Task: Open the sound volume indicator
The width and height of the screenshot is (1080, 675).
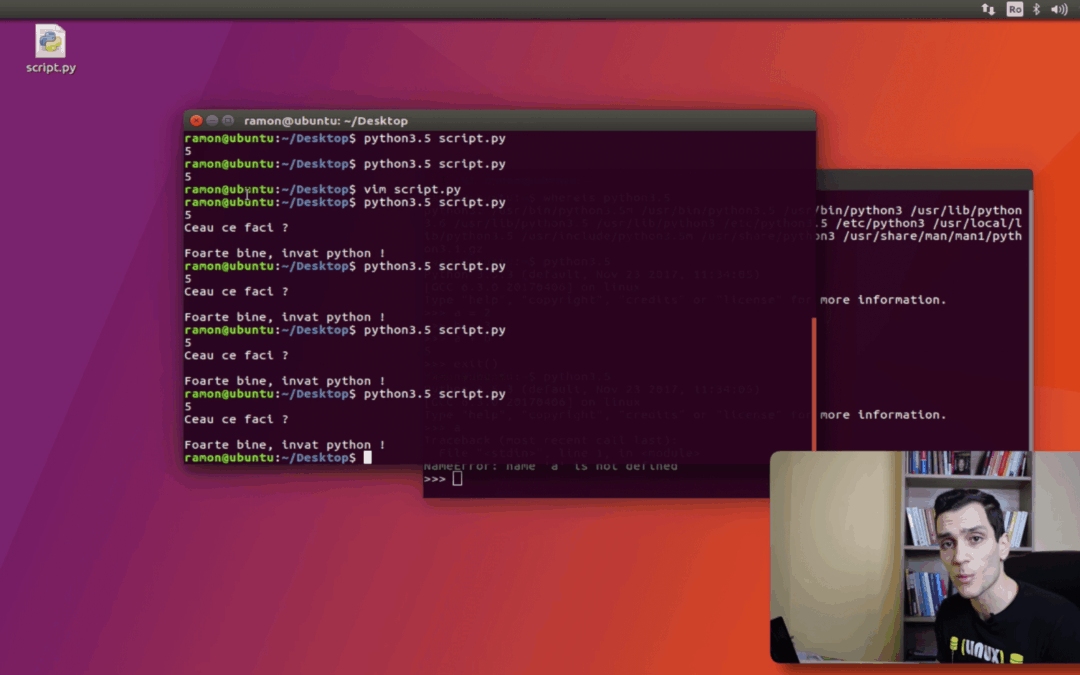Action: tap(1059, 9)
